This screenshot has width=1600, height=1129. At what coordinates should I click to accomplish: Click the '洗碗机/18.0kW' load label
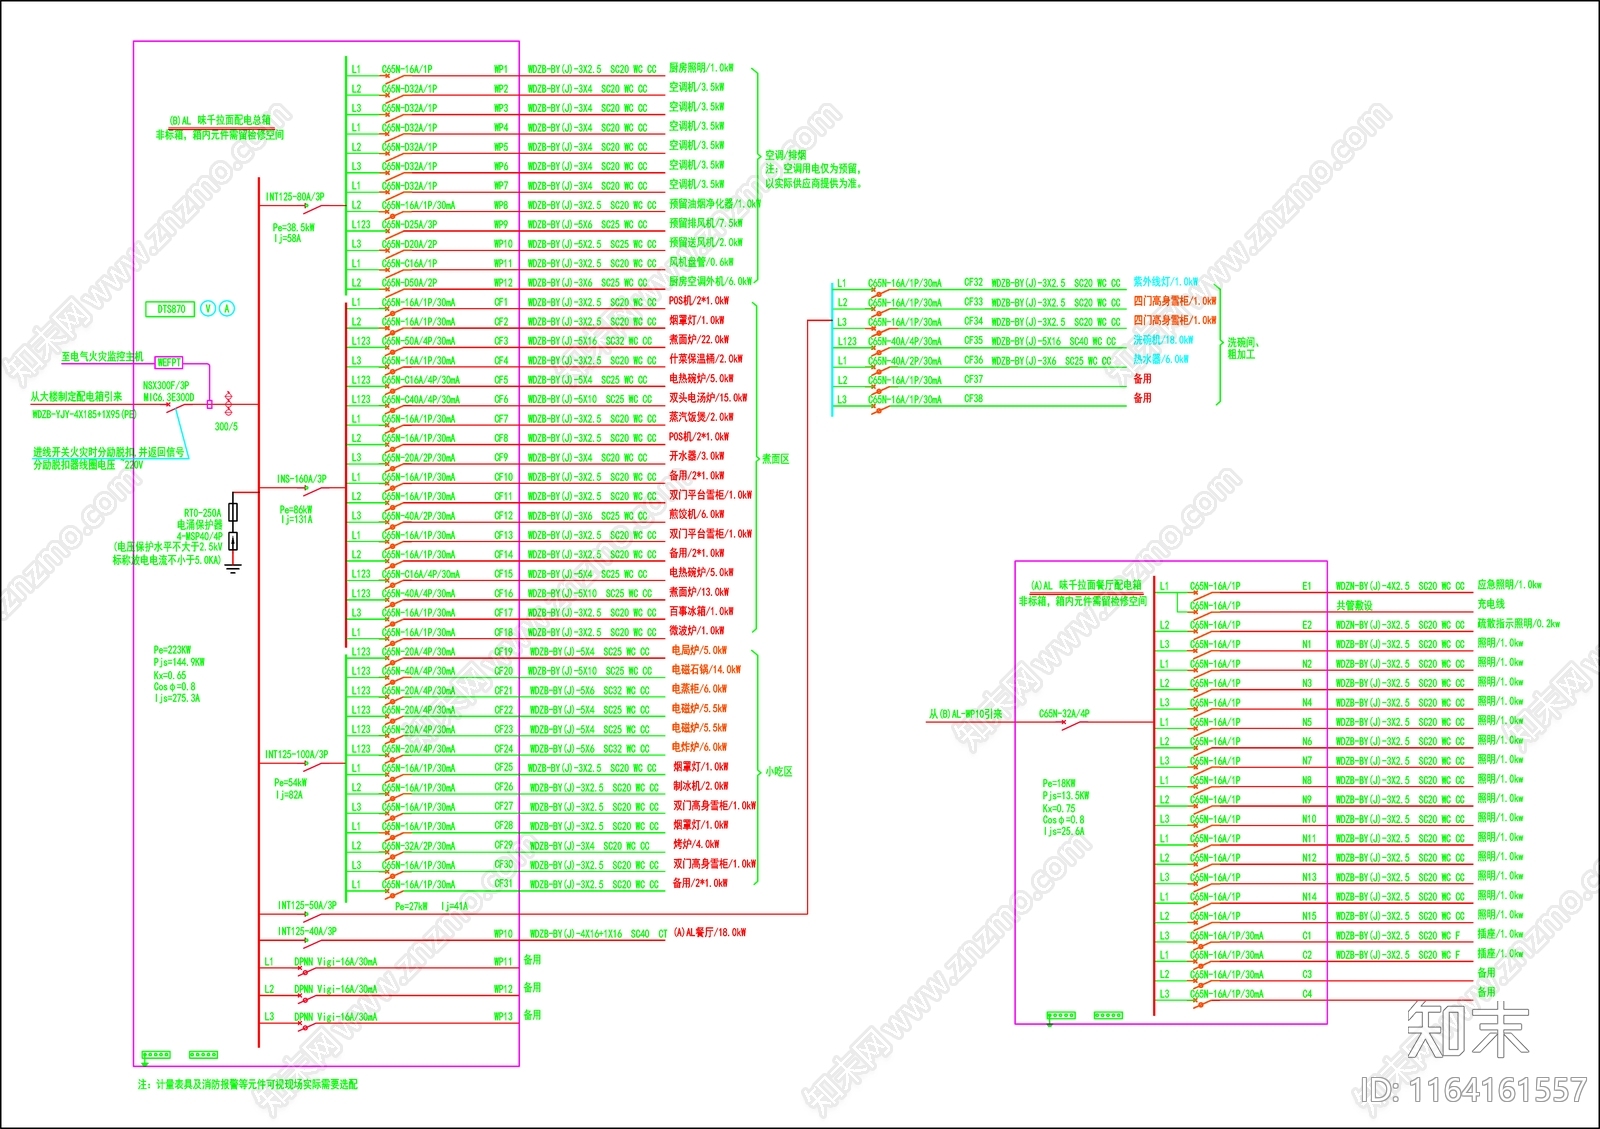1163,340
